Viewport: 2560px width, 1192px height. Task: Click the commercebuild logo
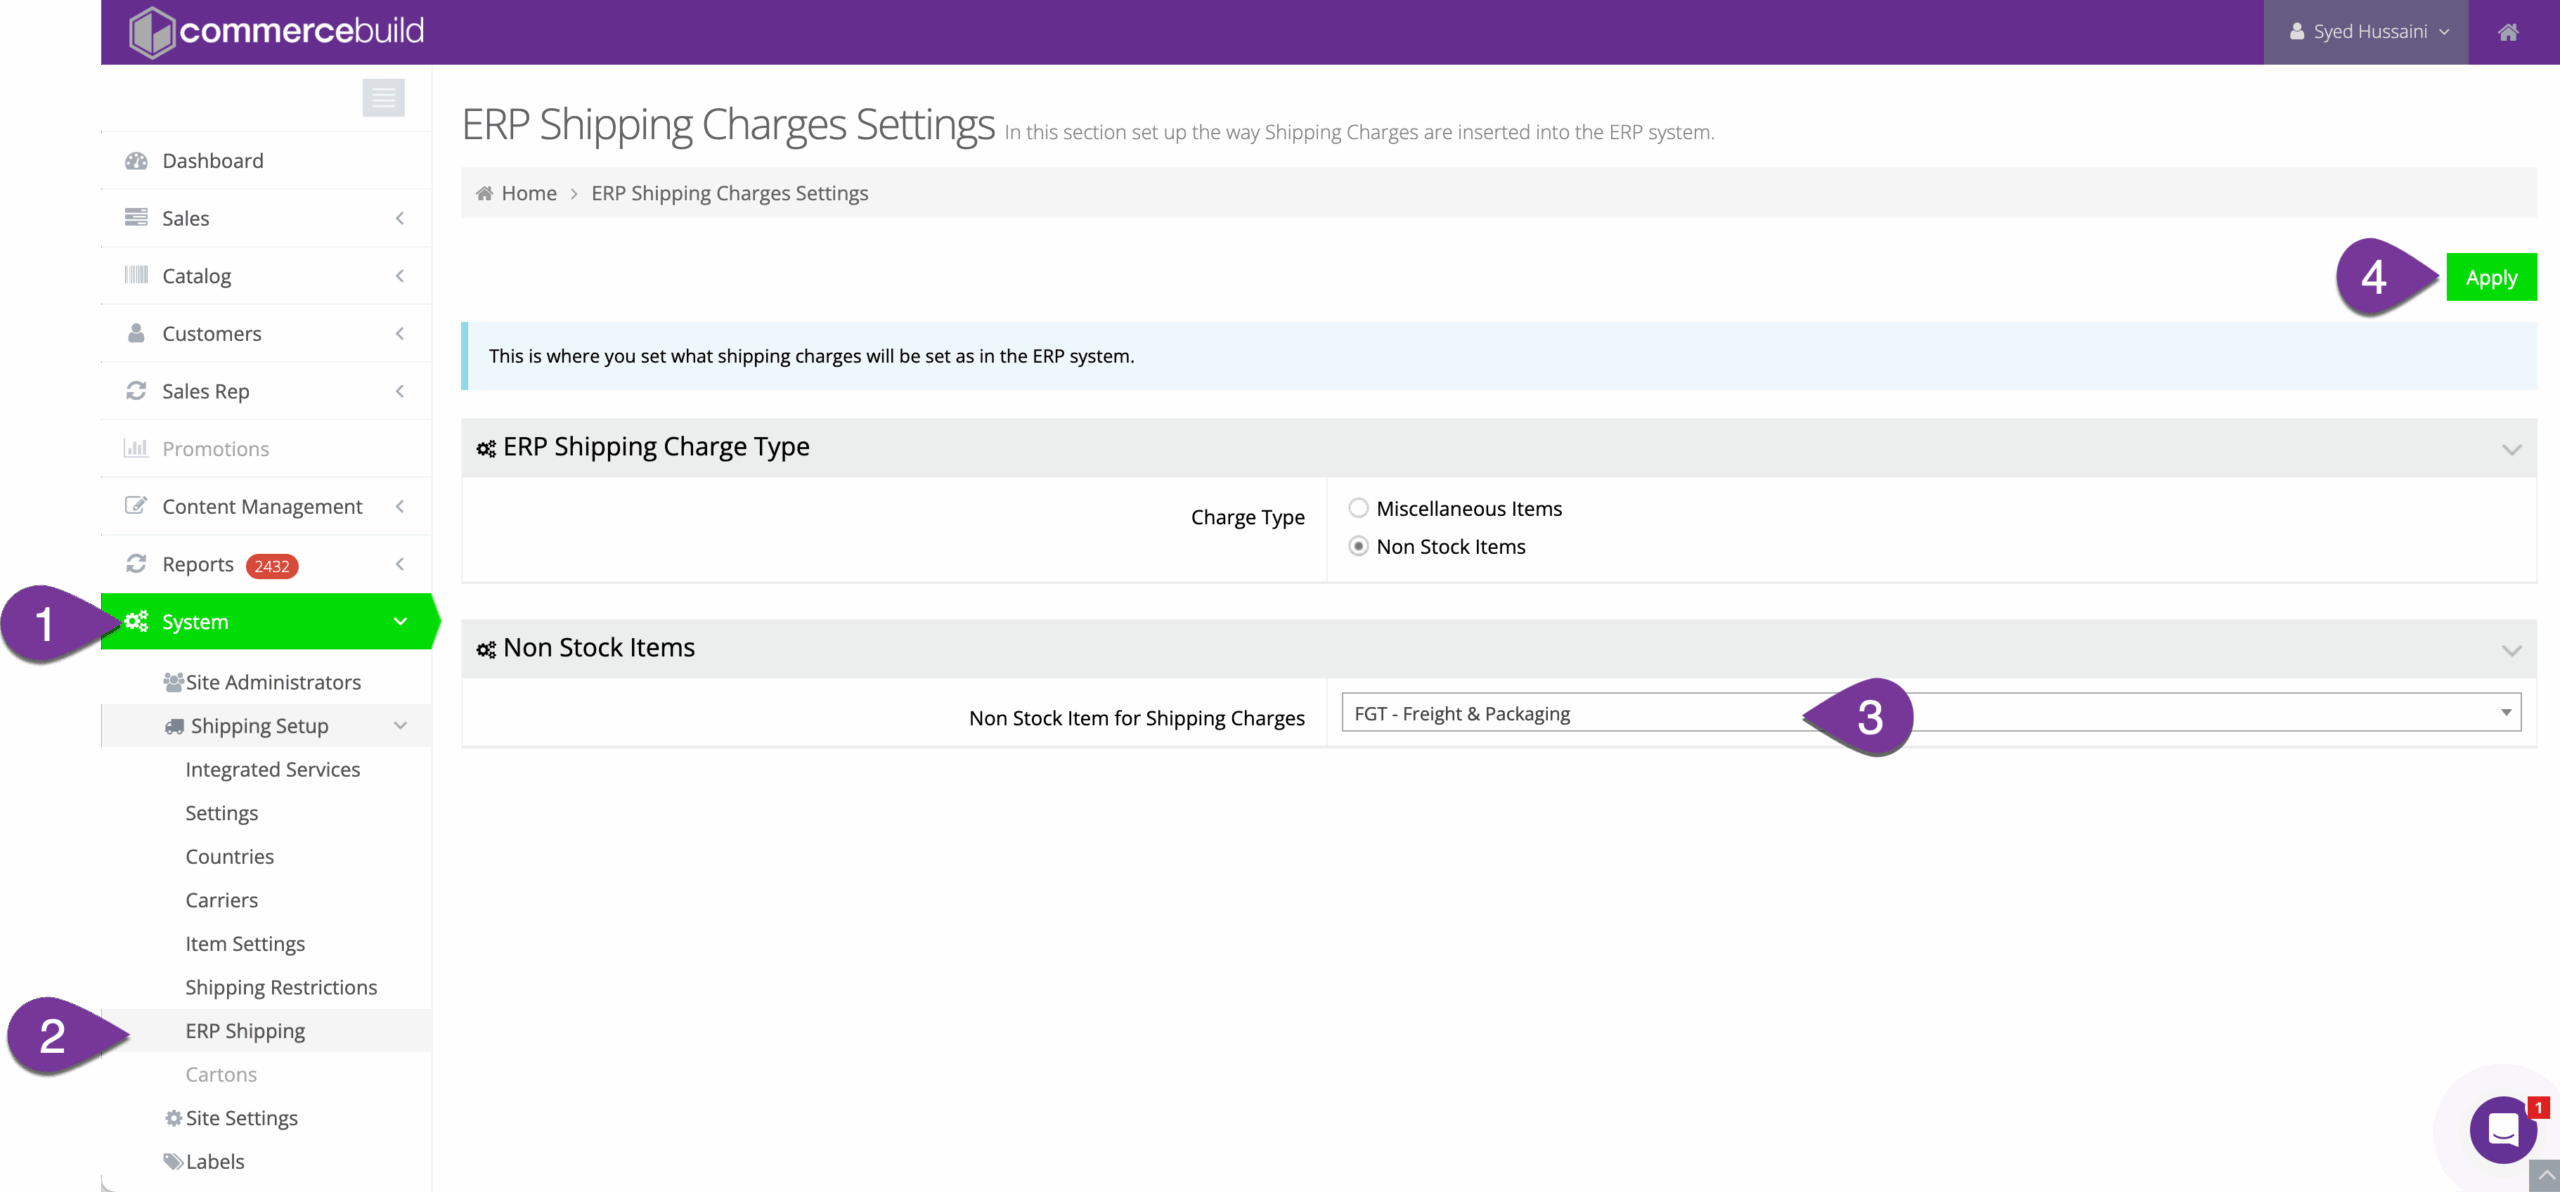[x=277, y=32]
